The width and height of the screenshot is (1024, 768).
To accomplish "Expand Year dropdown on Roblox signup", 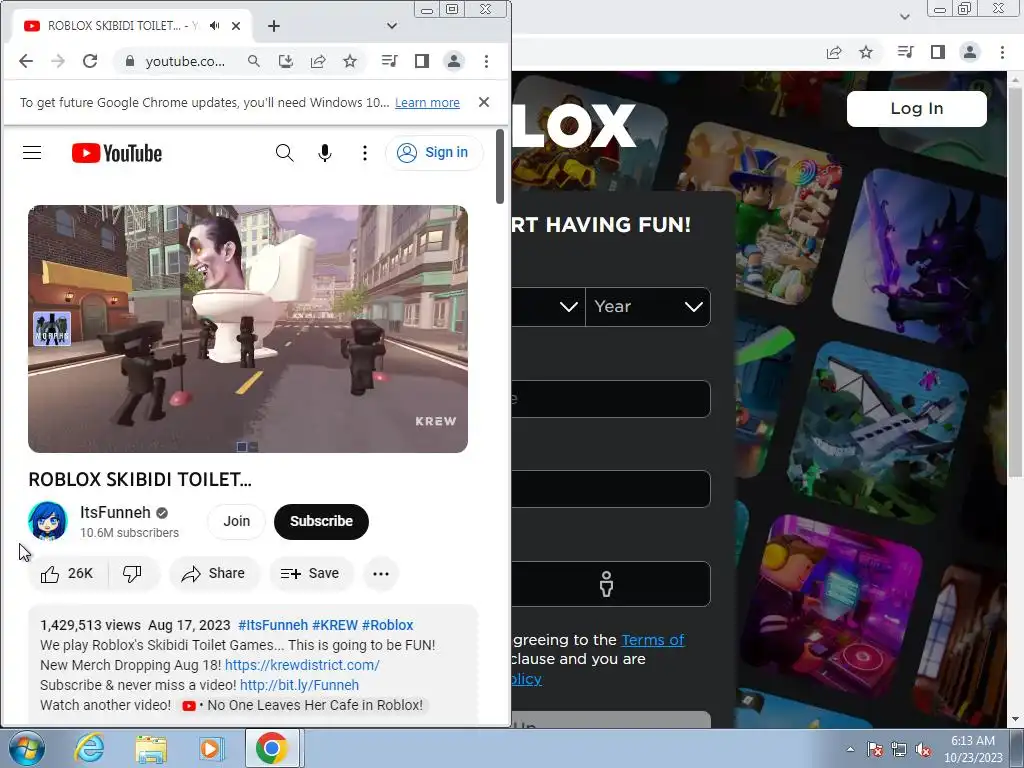I will click(x=647, y=306).
